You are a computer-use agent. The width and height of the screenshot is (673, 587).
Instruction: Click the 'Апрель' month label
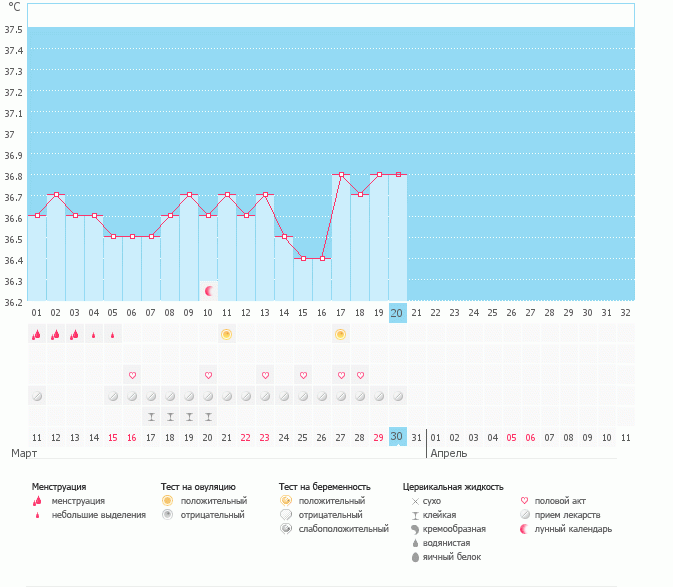(449, 453)
